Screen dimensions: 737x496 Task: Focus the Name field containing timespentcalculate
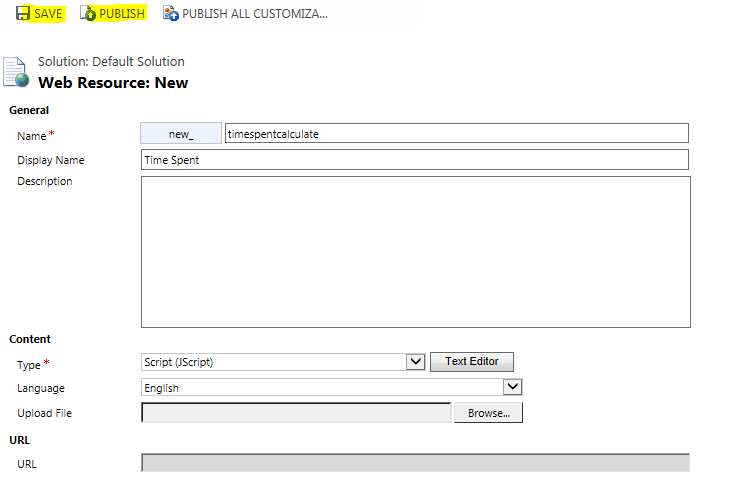(456, 134)
